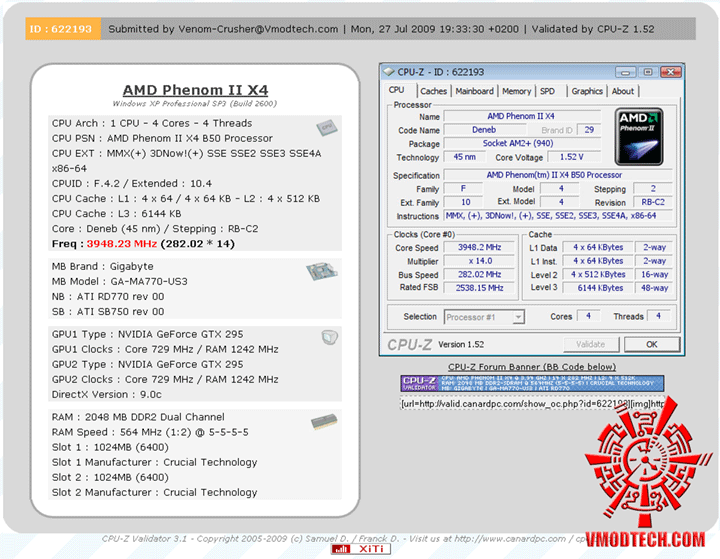Click the CPU-Z Validator forum banner image
The image size is (720, 559).
532,383
